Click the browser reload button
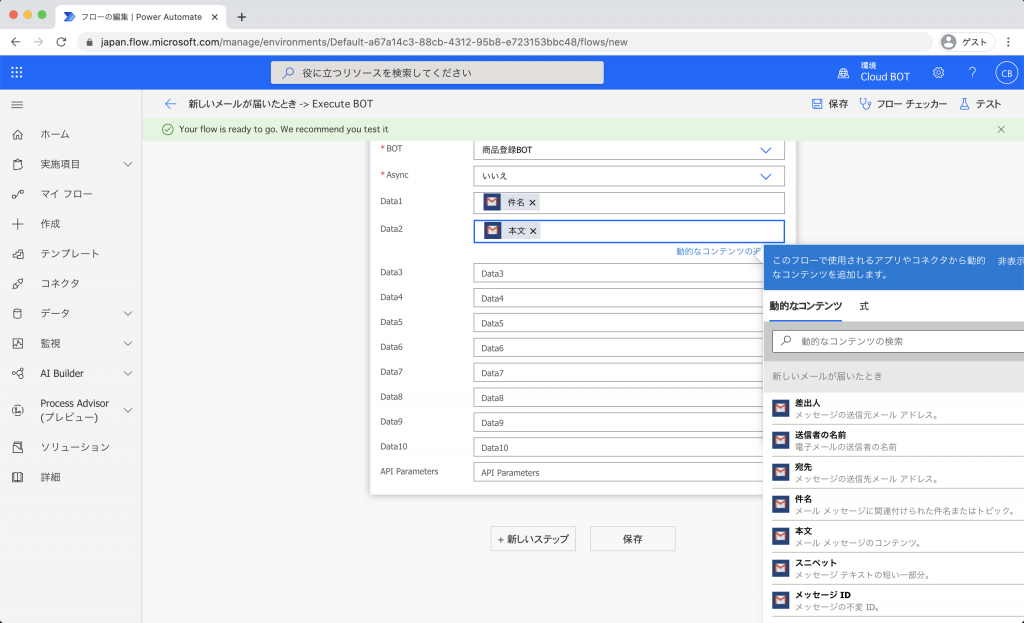The height and width of the screenshot is (623, 1024). click(x=61, y=42)
